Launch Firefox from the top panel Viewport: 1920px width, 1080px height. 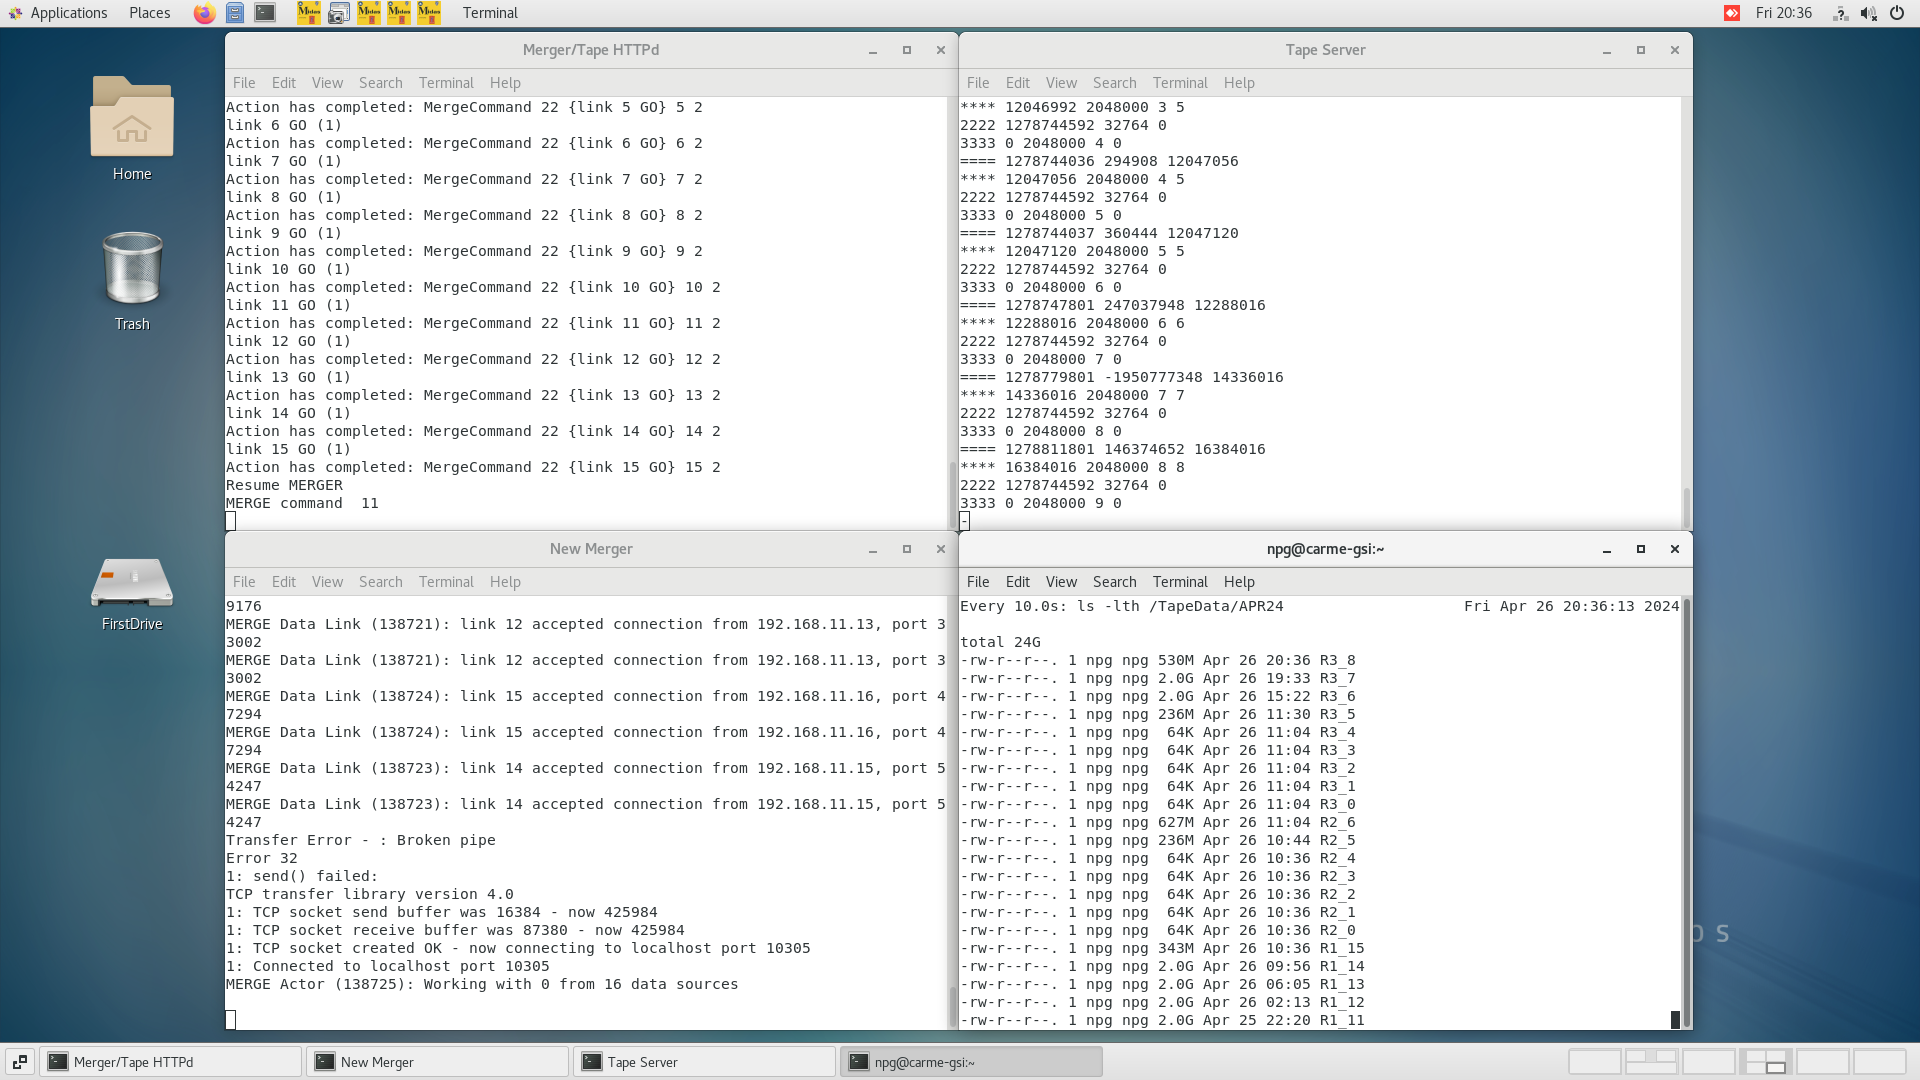coord(204,13)
